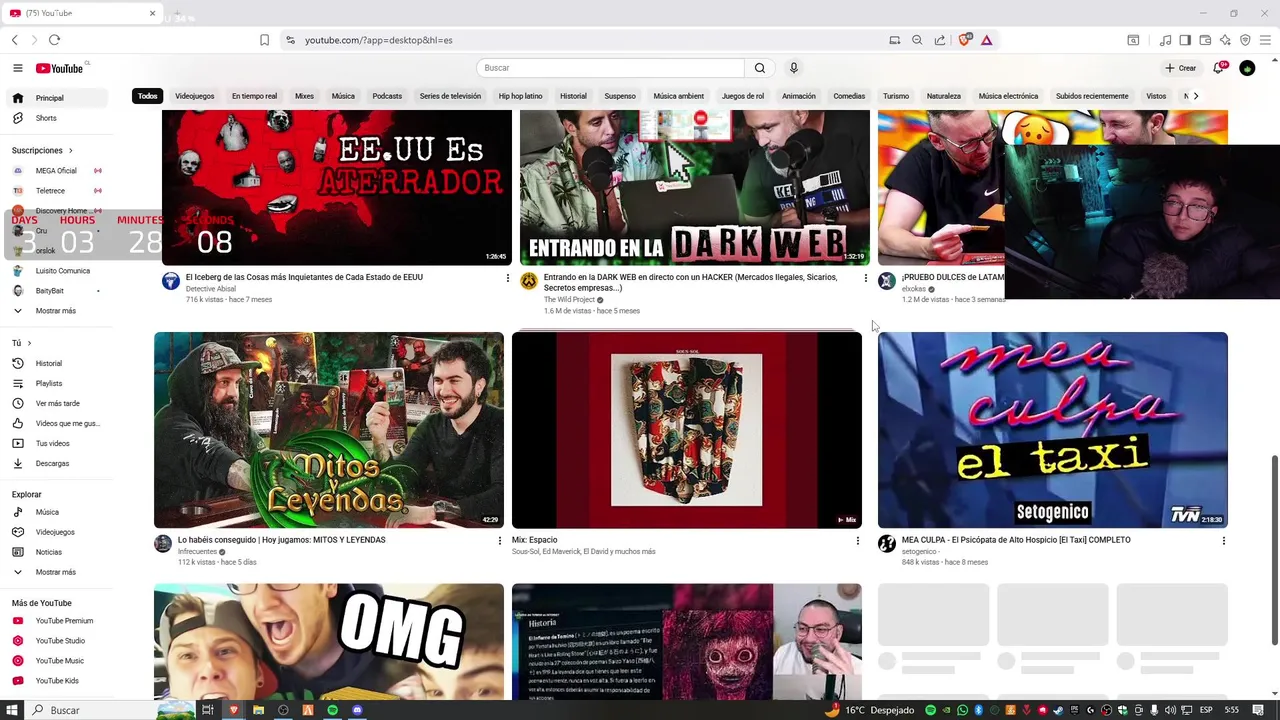Open Brave VPN shield icon
This screenshot has height=720, width=1280.
[x=1245, y=40]
